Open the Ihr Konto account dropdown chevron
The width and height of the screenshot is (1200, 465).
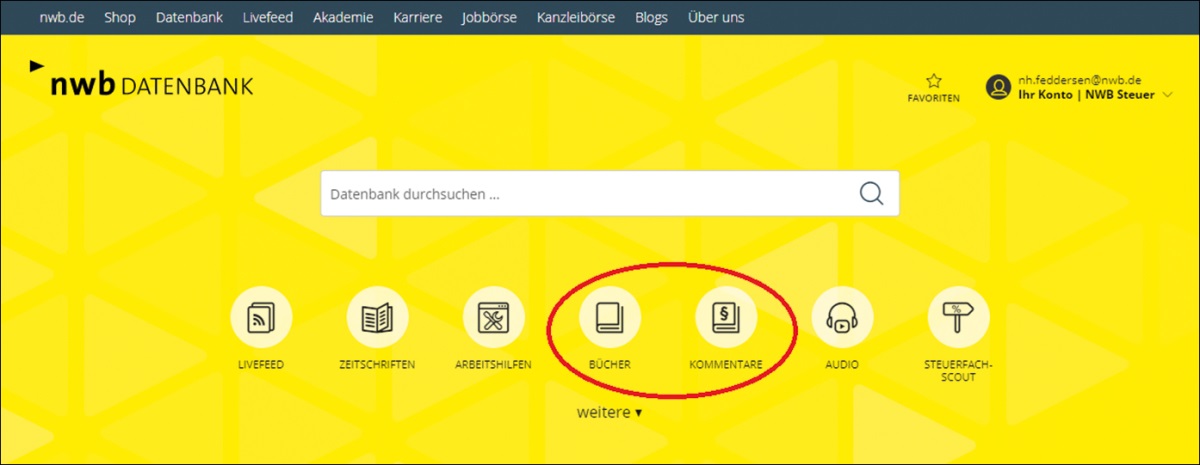pyautogui.click(x=1166, y=95)
